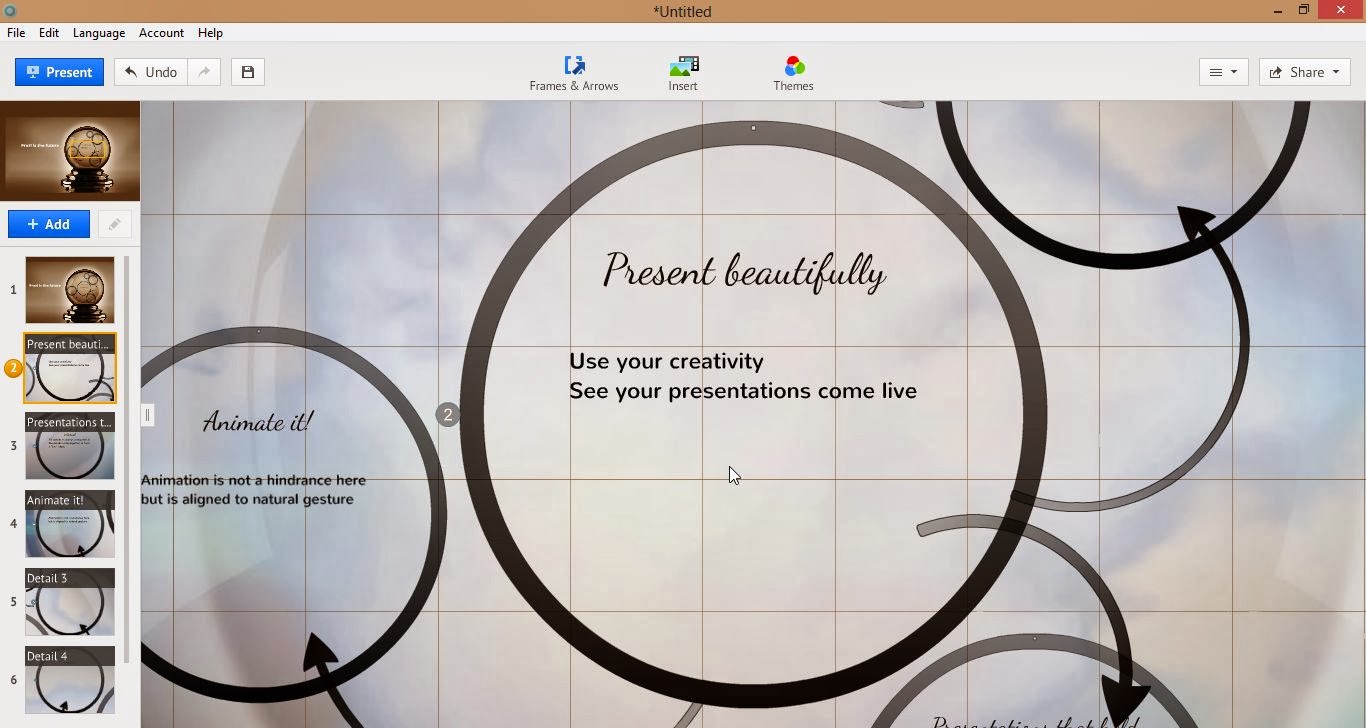1366x728 pixels.
Task: Collapse the left sidebar panel handle
Action: [x=147, y=415]
